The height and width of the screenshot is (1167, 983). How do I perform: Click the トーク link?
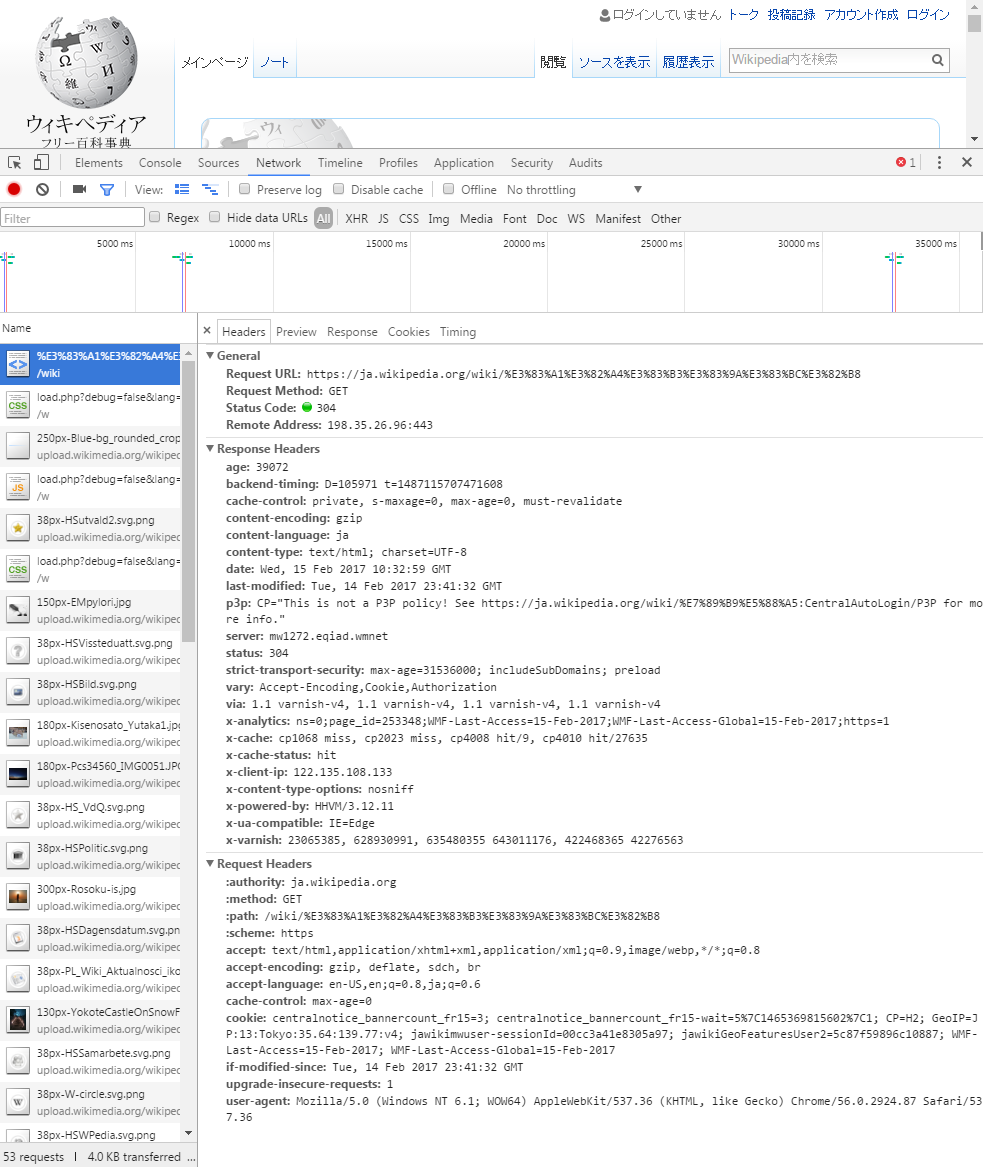click(743, 15)
